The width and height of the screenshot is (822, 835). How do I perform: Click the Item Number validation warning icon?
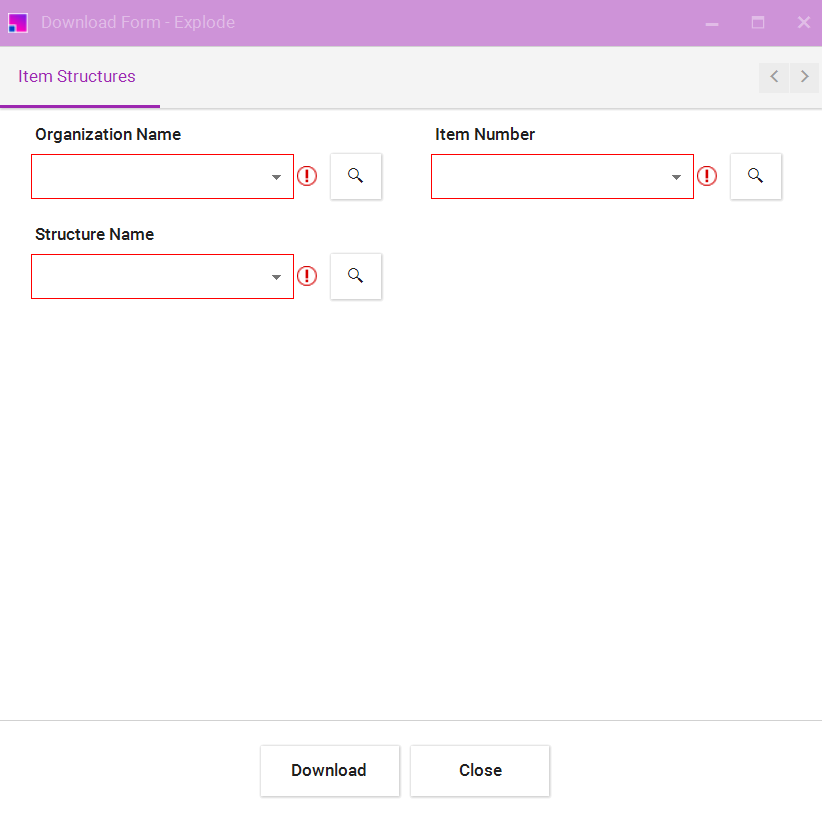click(x=707, y=176)
